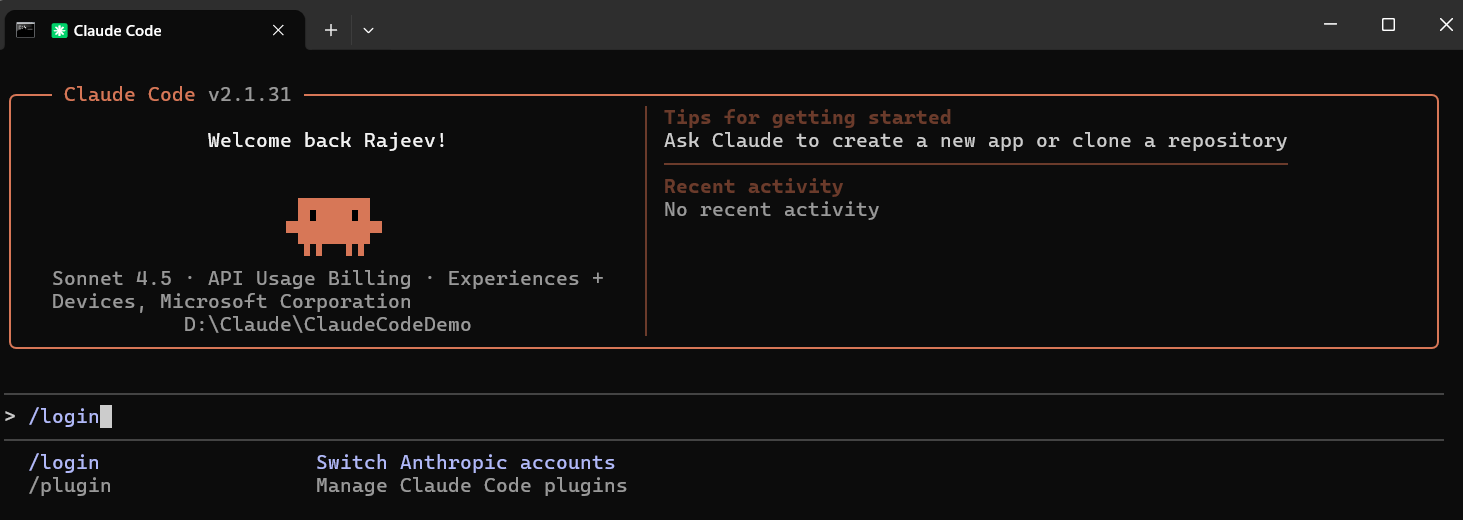Maximize the terminal window
The height and width of the screenshot is (520, 1463).
pos(1388,25)
